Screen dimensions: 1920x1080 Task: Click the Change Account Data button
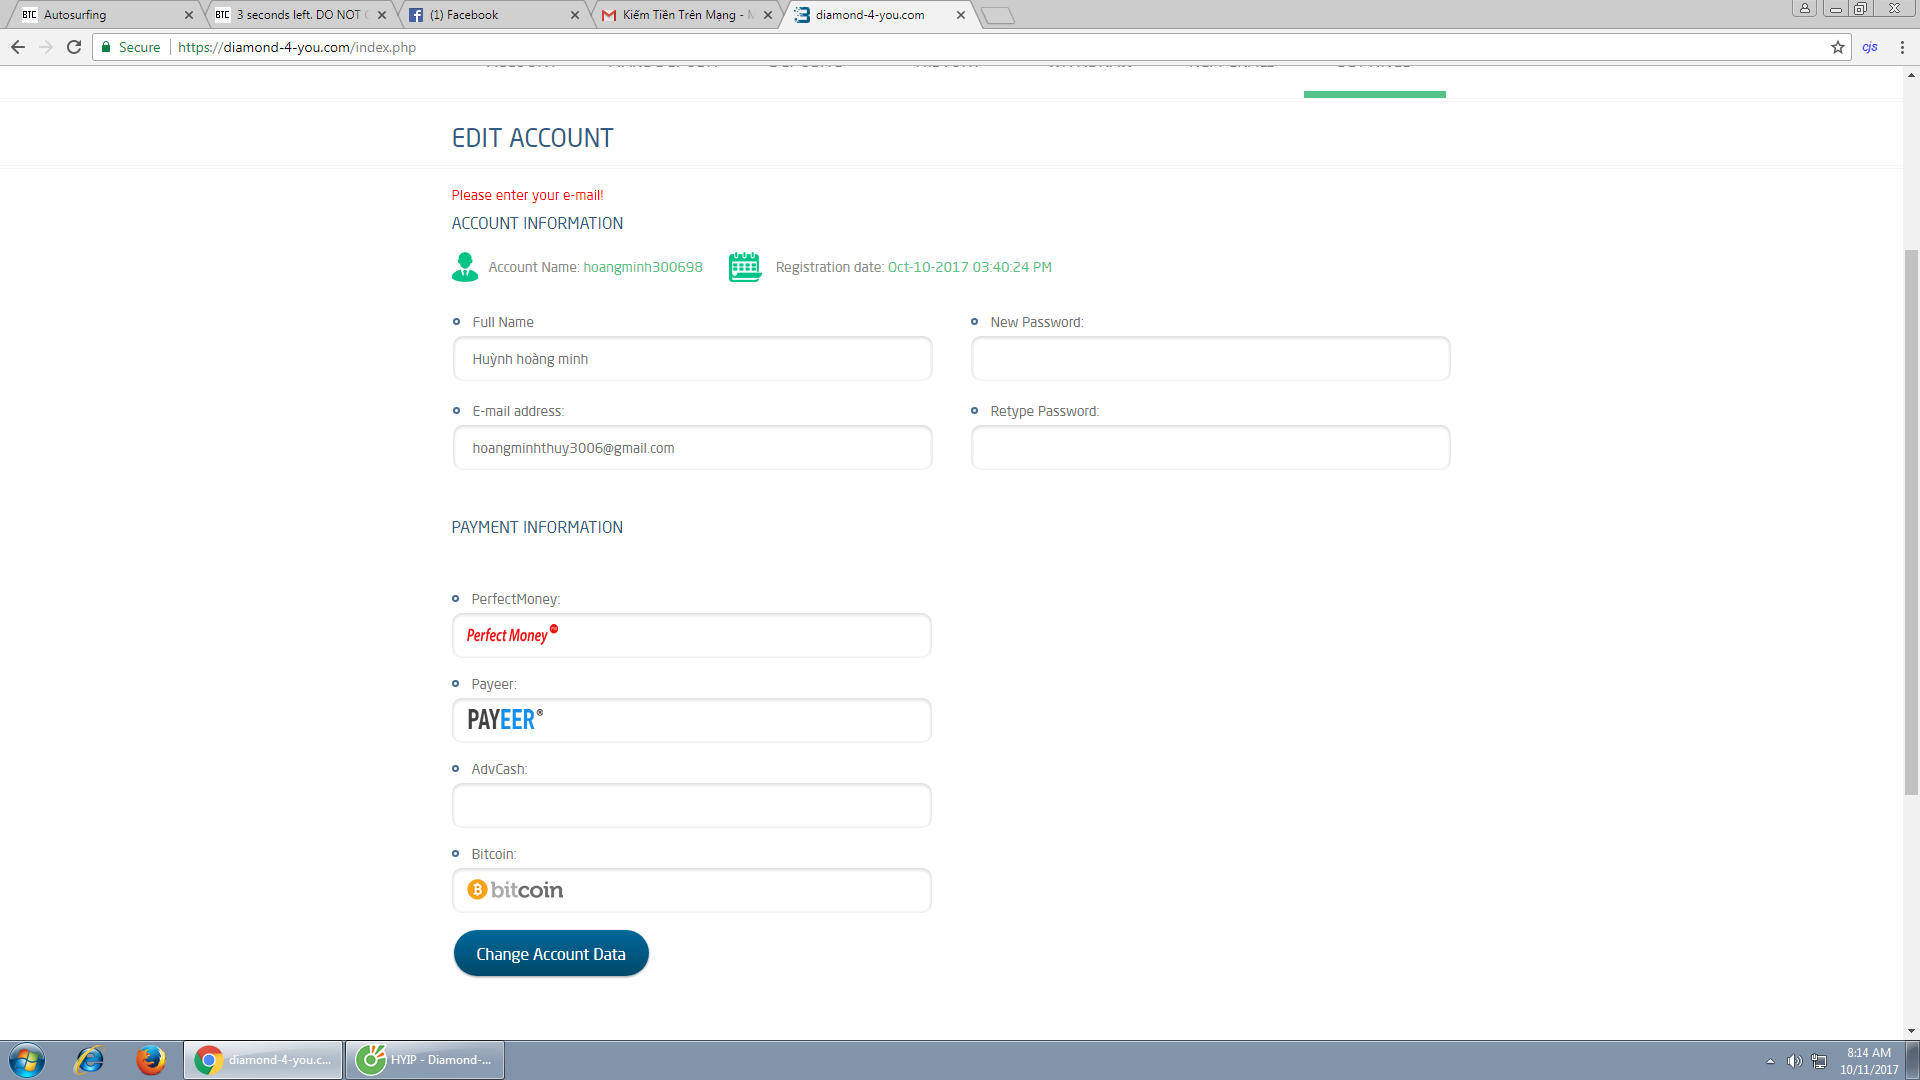[x=551, y=953]
